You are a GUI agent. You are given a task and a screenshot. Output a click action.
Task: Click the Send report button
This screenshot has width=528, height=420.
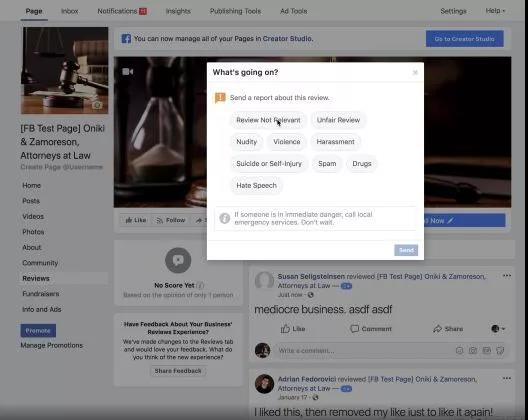(x=406, y=250)
